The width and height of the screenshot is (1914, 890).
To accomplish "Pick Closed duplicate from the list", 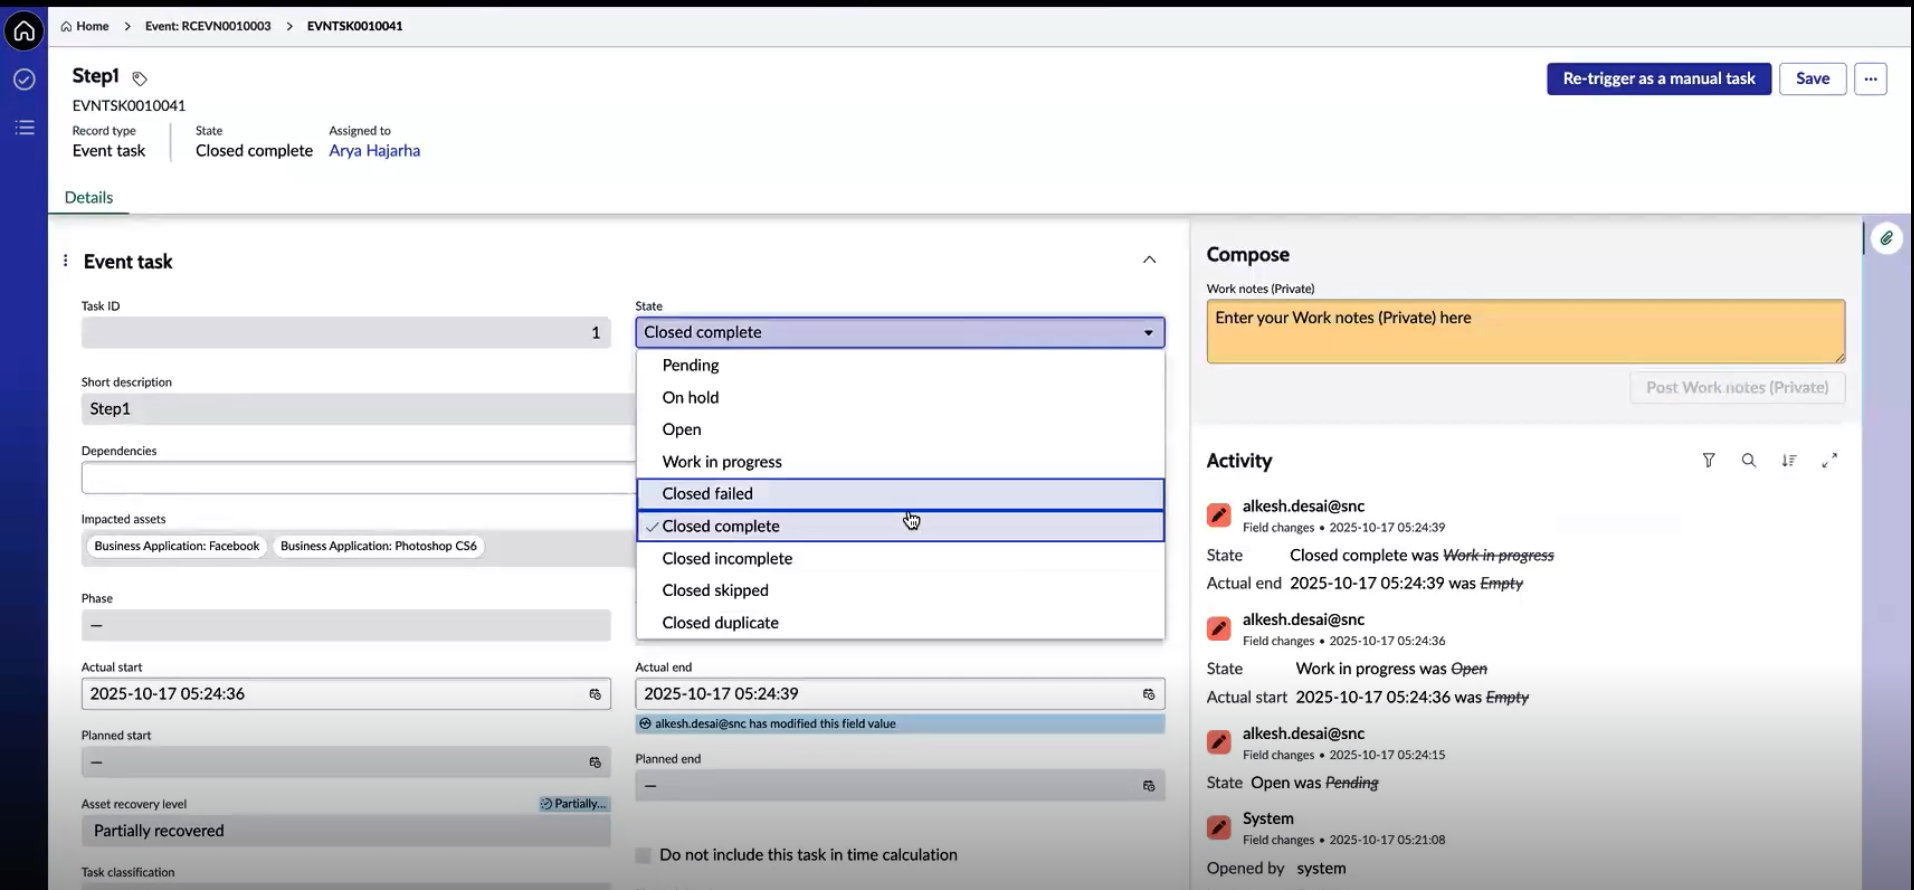I will [x=900, y=622].
